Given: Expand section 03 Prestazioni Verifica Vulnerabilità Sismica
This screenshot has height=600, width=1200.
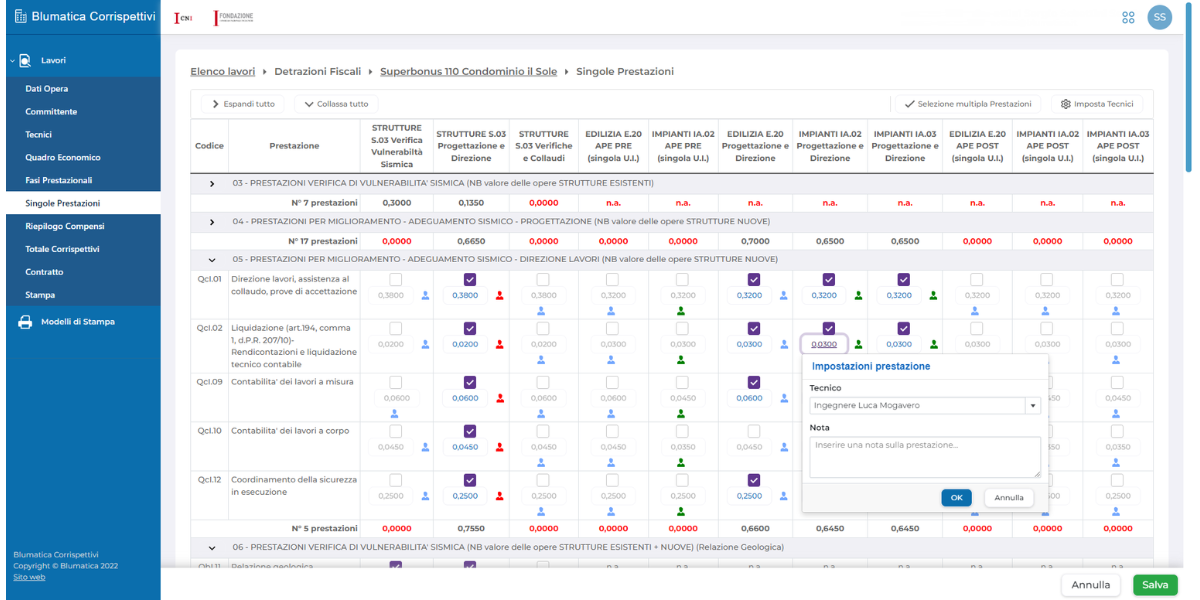Looking at the screenshot, I should 211,184.
